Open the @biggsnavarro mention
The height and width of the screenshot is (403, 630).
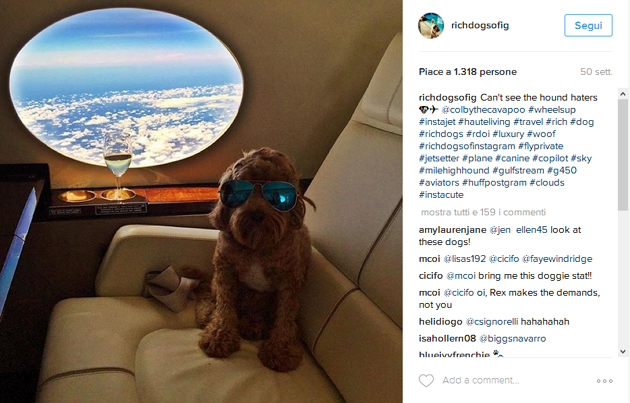click(x=513, y=339)
